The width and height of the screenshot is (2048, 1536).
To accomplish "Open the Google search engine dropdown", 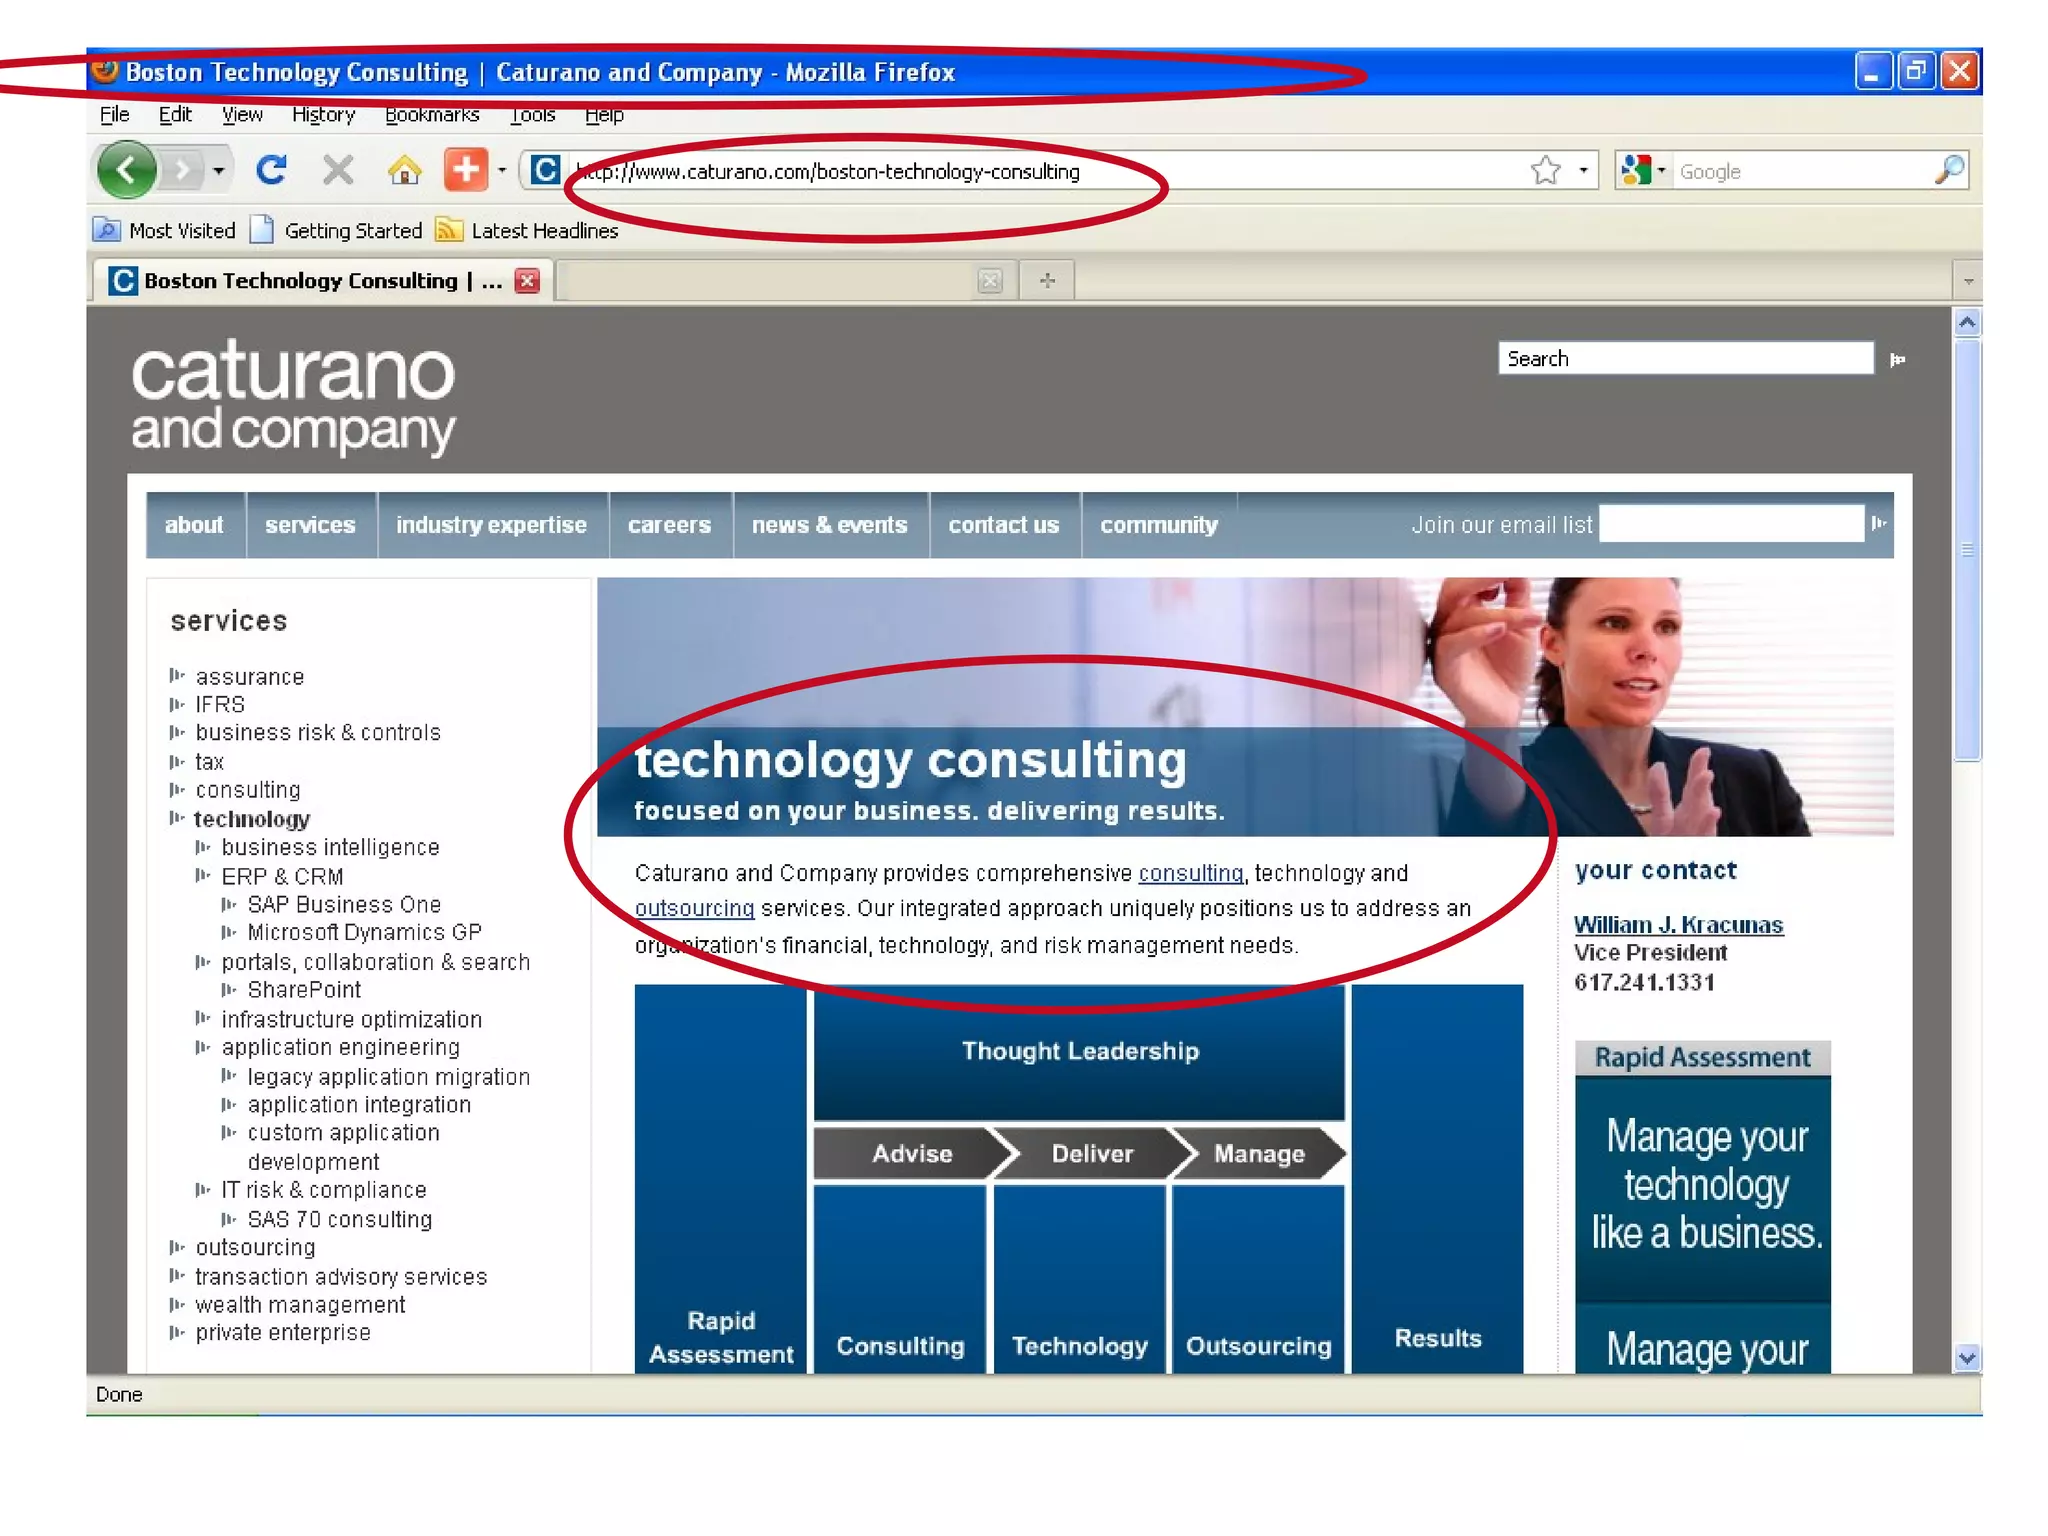I will coord(1642,171).
